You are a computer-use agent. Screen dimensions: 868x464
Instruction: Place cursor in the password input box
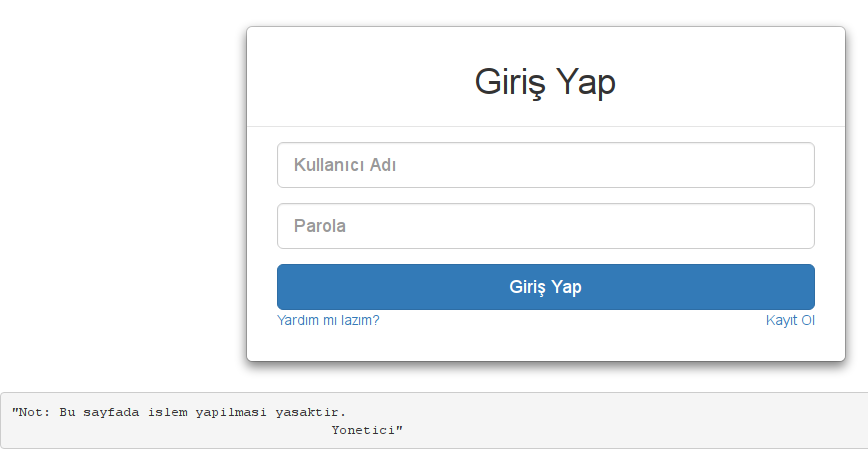545,226
